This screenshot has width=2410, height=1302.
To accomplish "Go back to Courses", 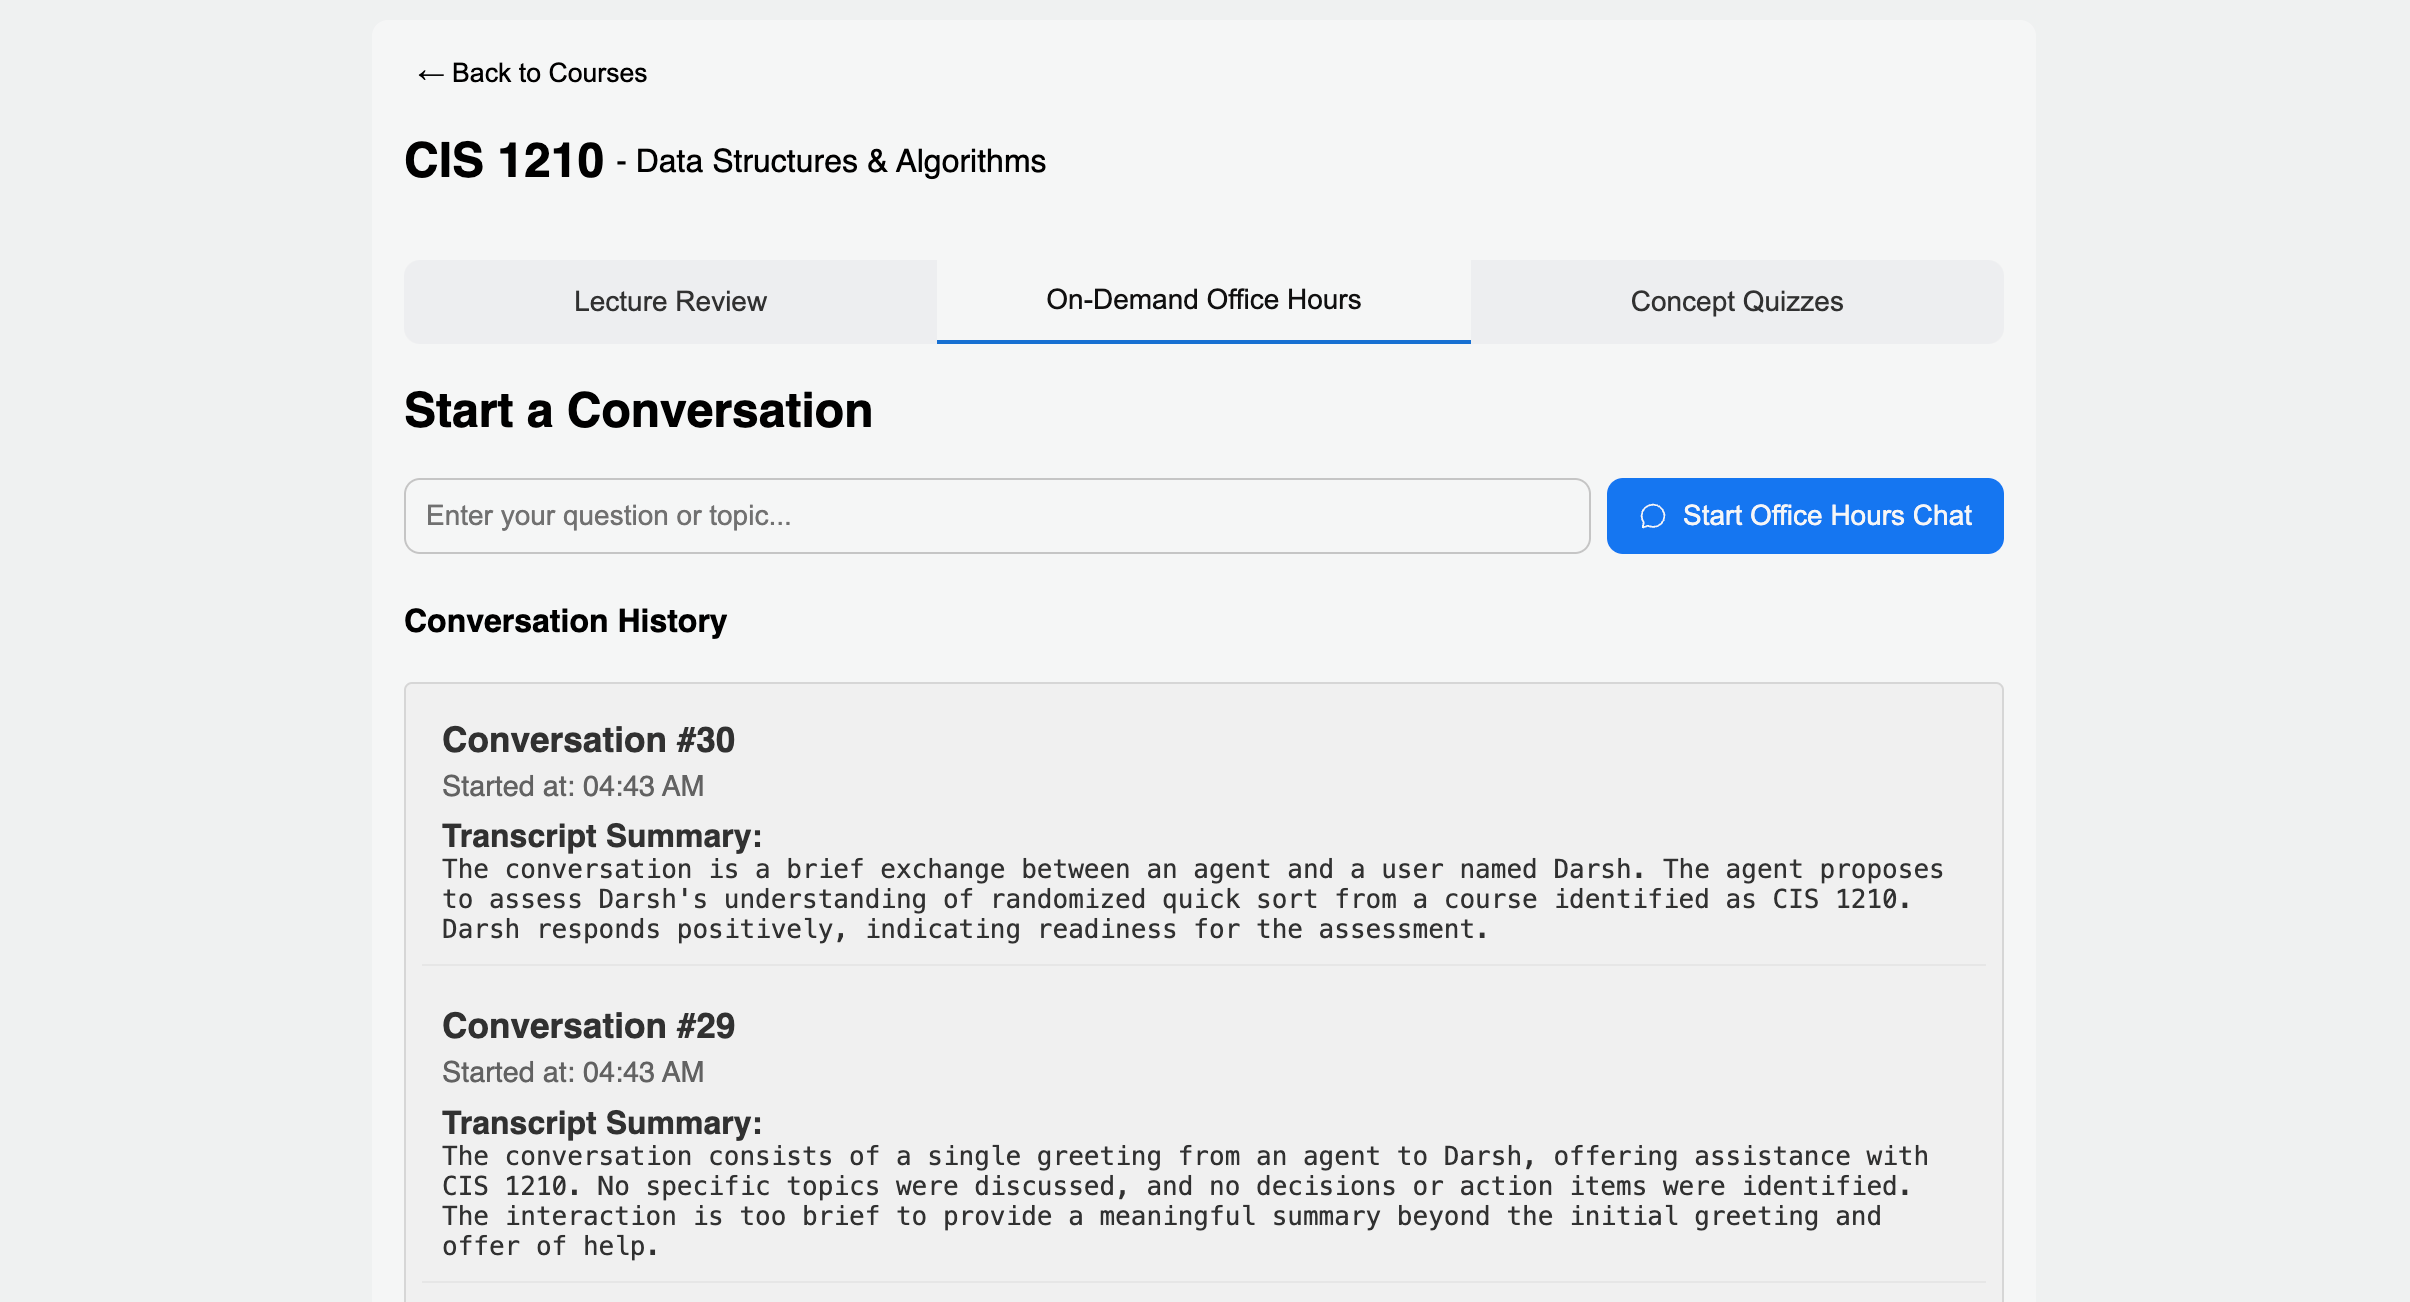I will (549, 73).
